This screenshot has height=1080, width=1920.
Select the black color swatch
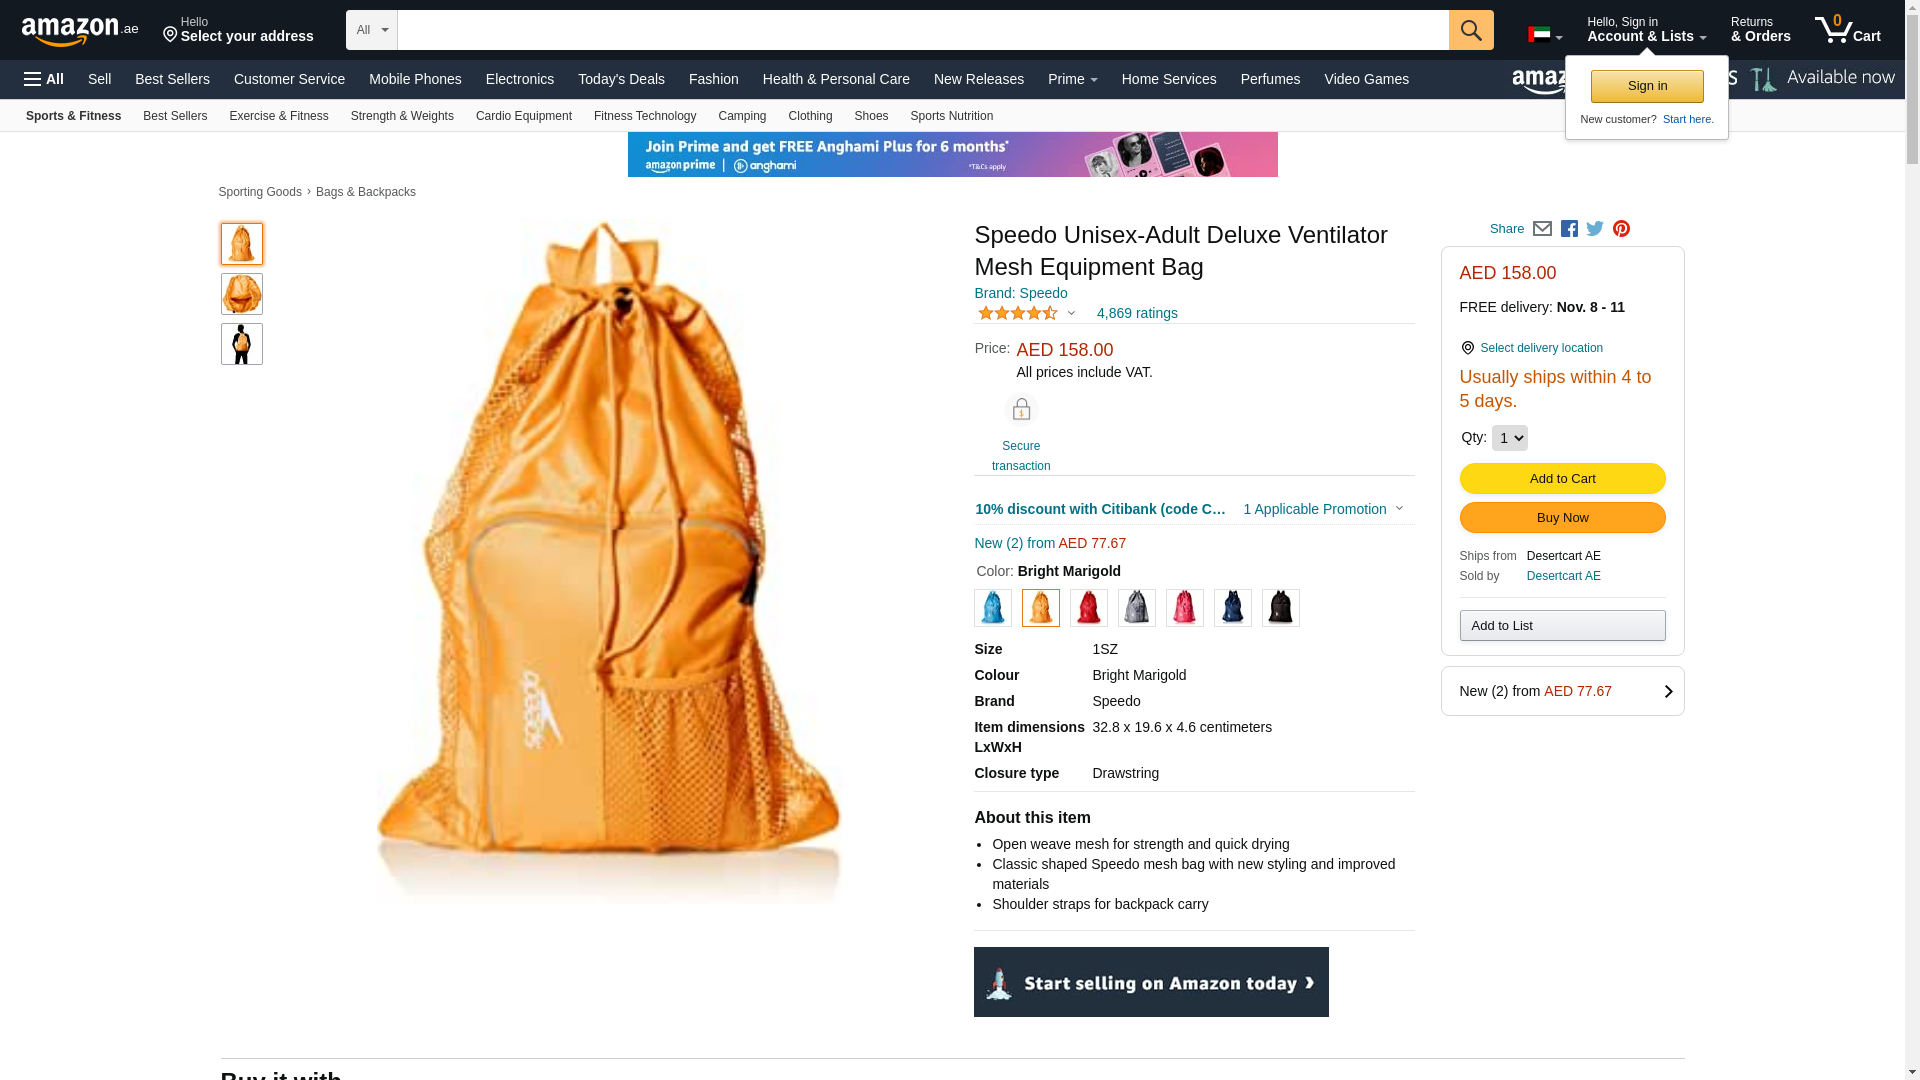(1280, 608)
